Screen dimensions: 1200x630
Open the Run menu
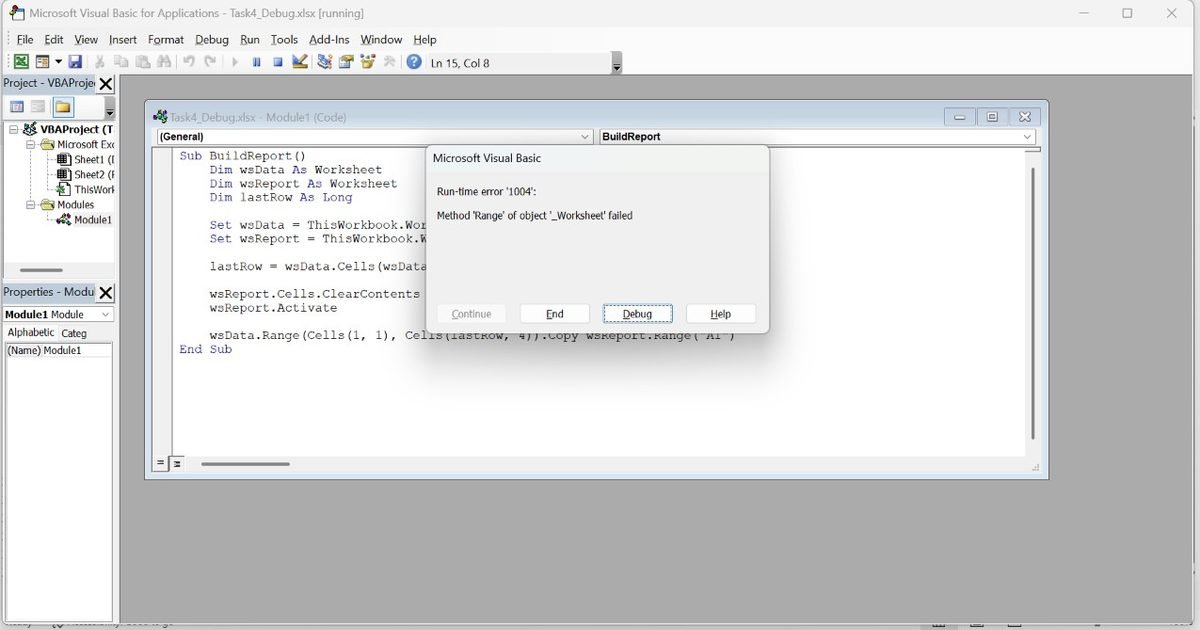[x=250, y=39]
